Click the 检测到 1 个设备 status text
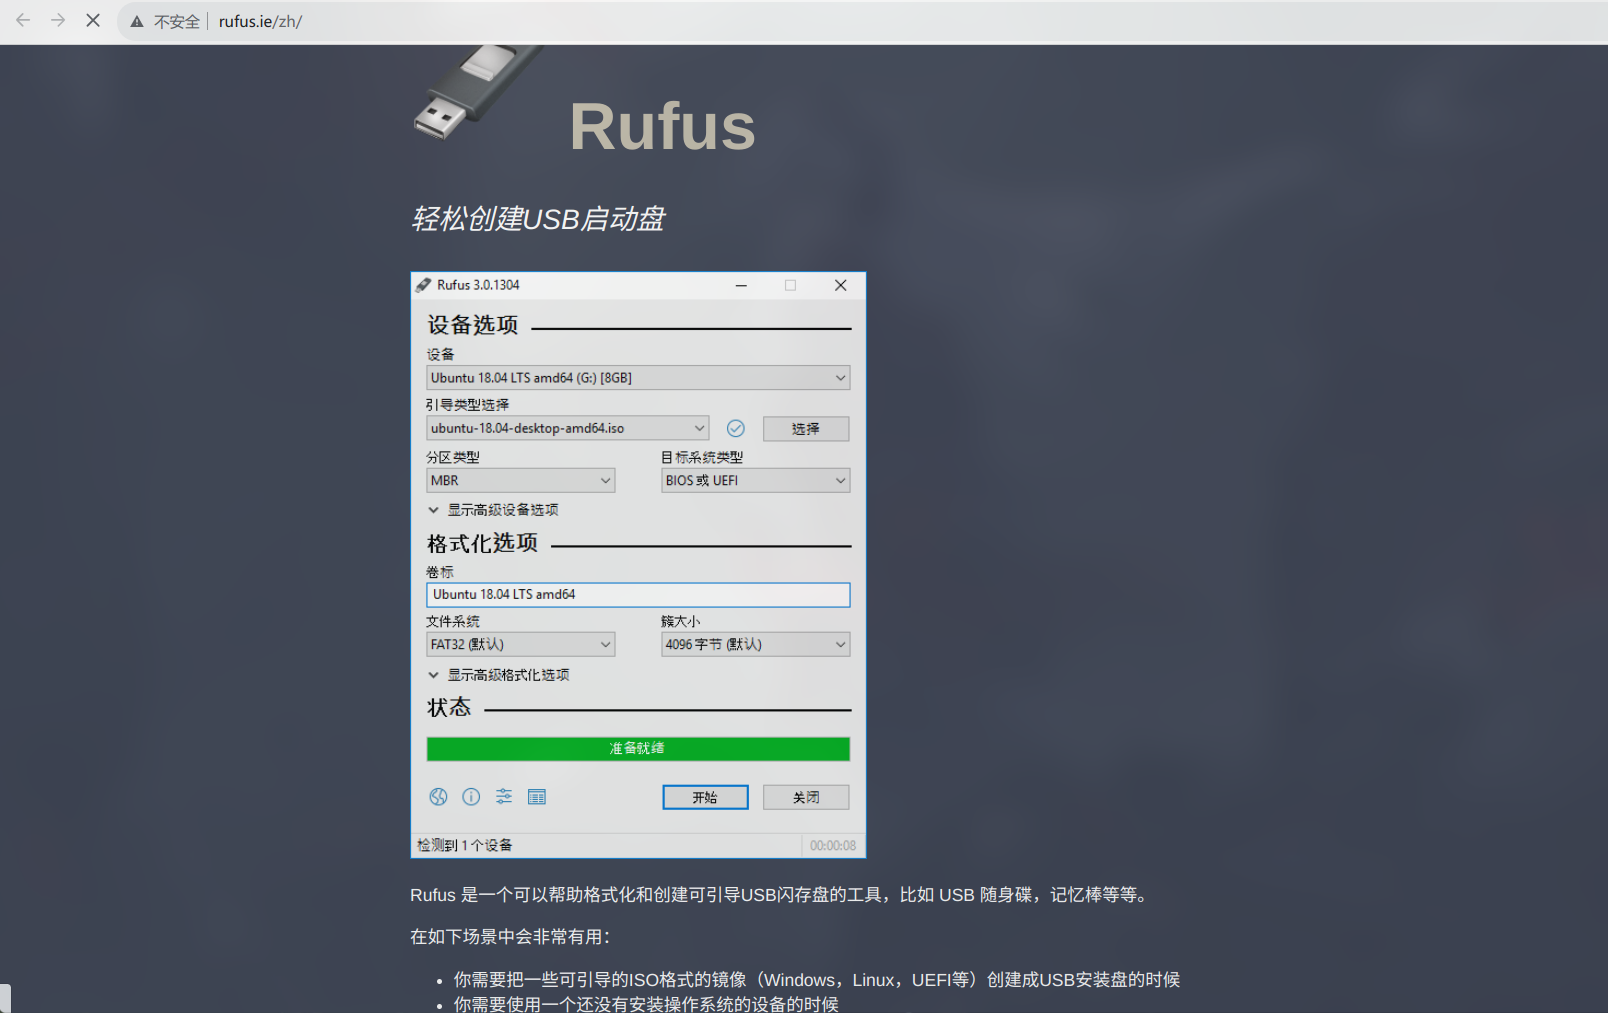The height and width of the screenshot is (1013, 1608). click(x=465, y=845)
